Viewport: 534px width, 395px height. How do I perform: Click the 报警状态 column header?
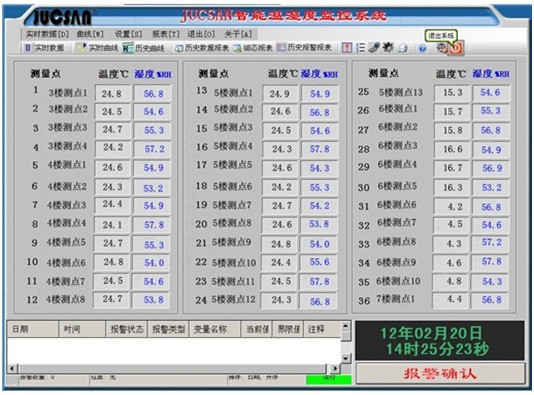click(x=127, y=329)
